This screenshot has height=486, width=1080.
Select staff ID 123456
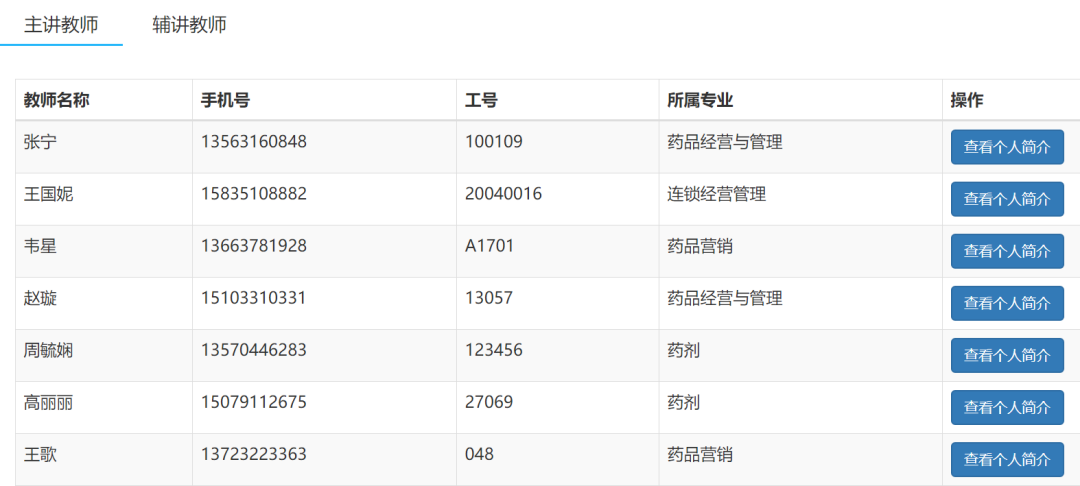coord(494,350)
